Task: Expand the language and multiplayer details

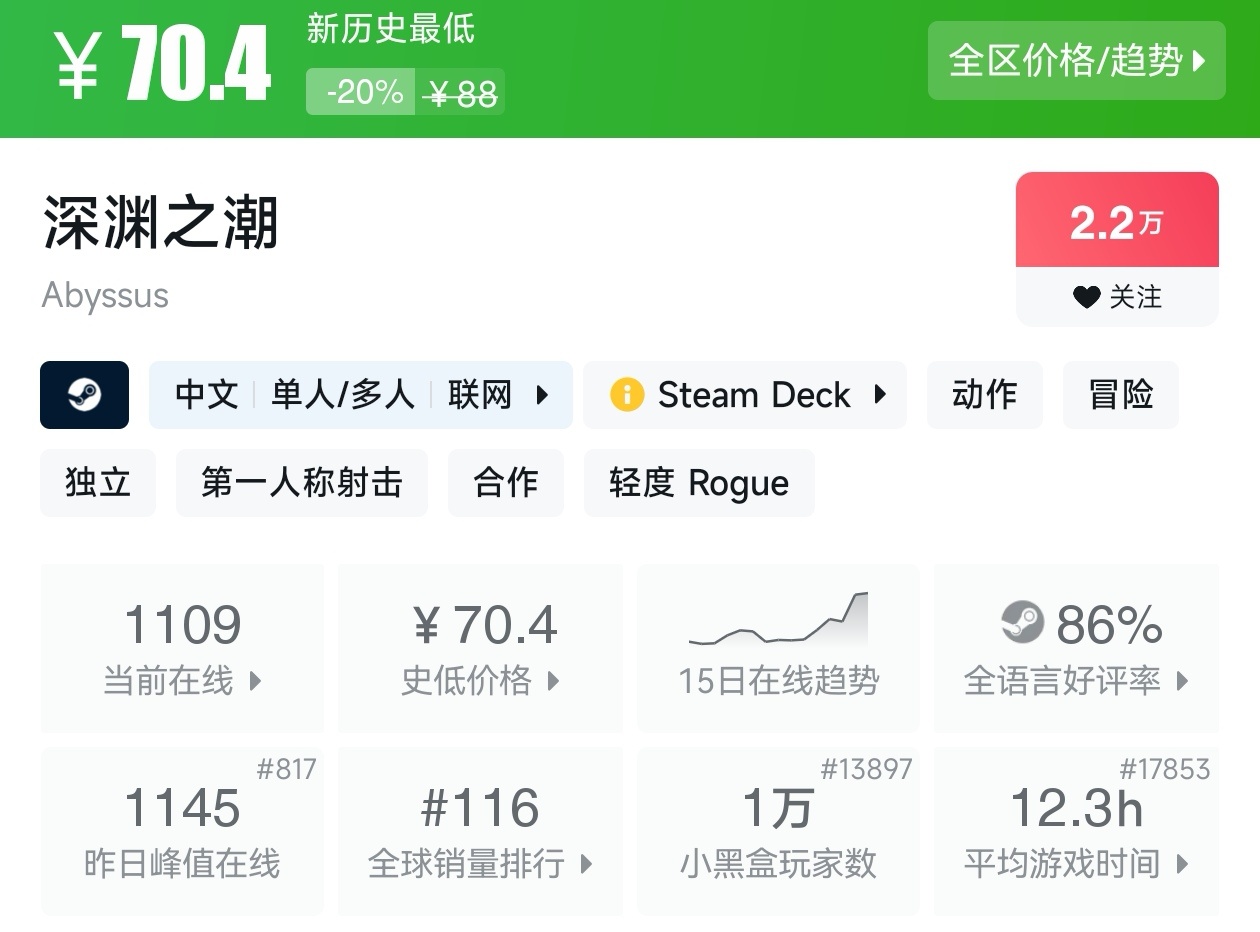Action: pyautogui.click(x=360, y=395)
